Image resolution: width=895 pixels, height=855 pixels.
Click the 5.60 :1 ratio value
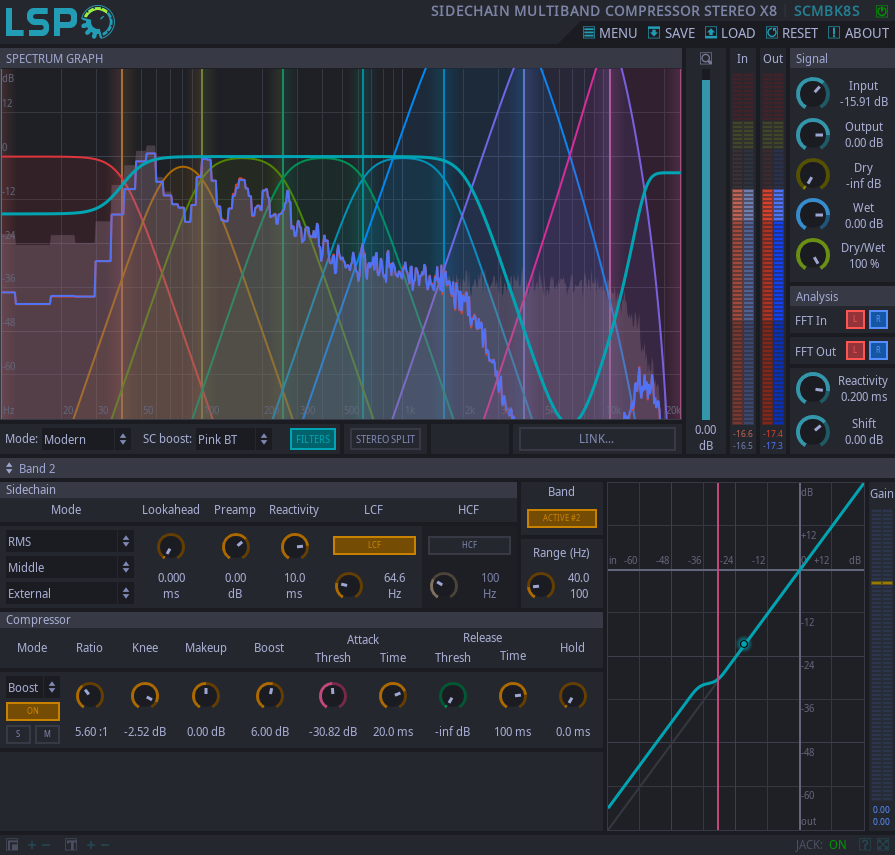91,732
